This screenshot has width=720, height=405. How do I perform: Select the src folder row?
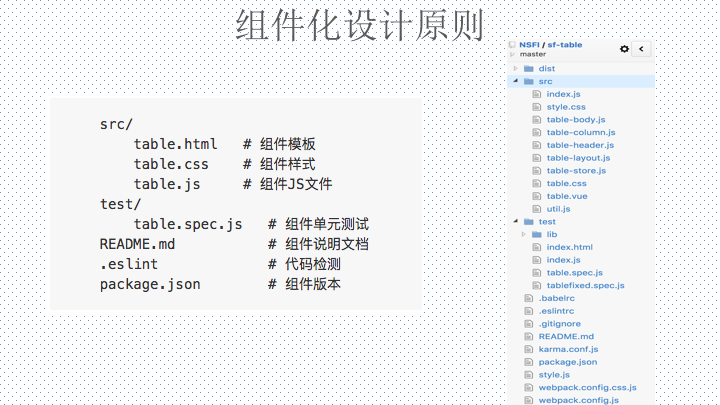coord(581,81)
